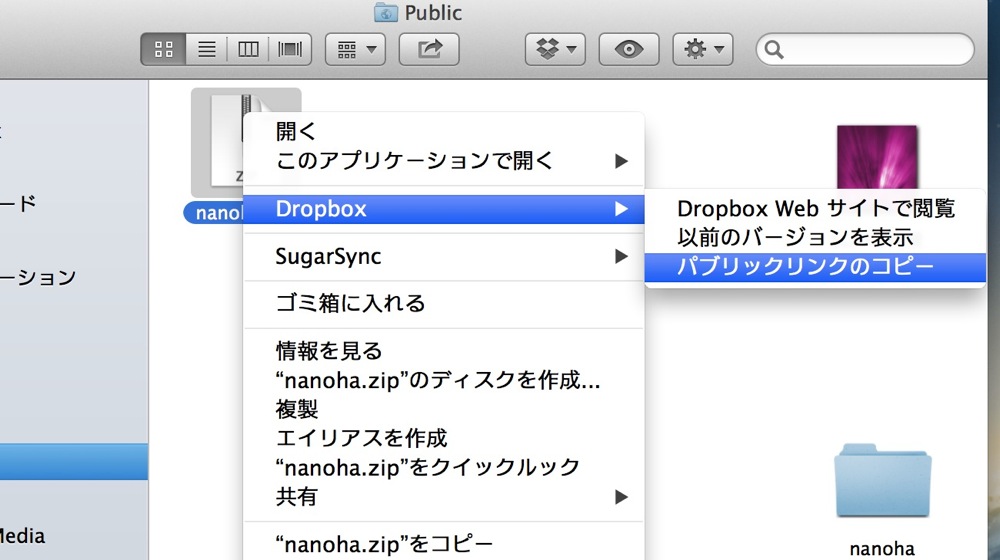Select 以前のバージョンを表示 submenu item
This screenshot has height=560, width=1000.
[x=815, y=237]
